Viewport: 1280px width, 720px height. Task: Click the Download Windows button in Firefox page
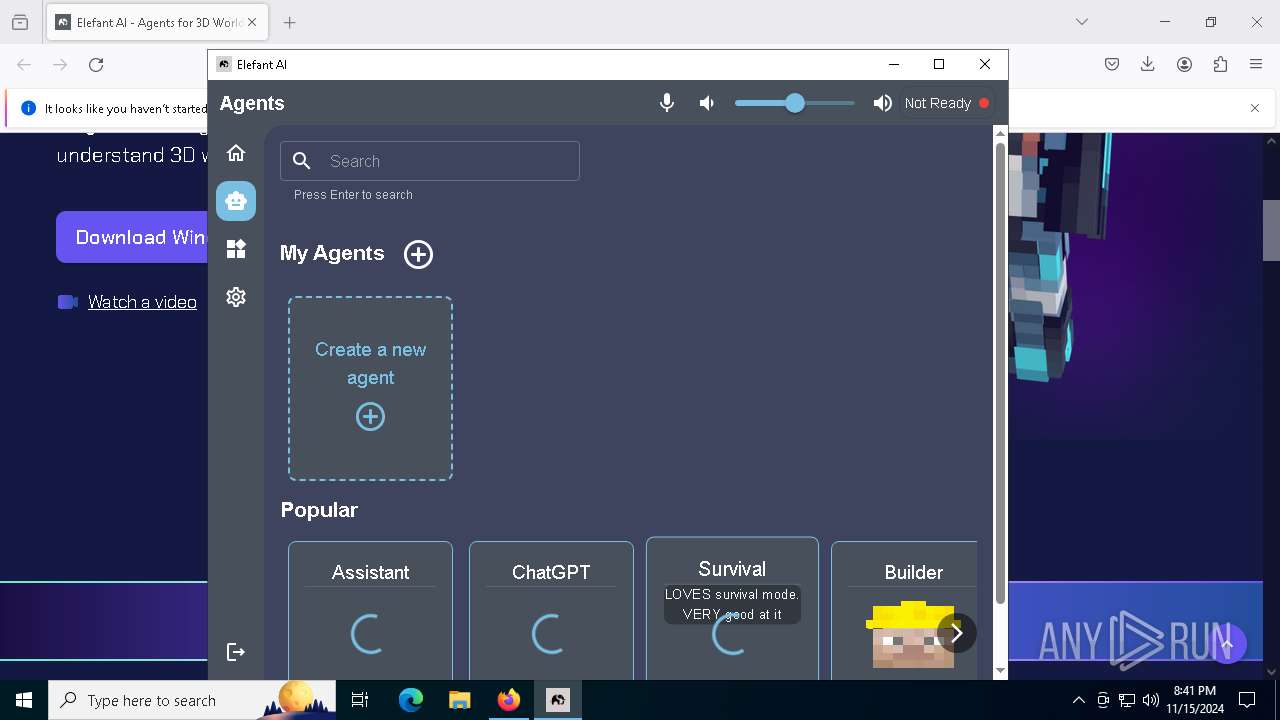click(x=132, y=237)
